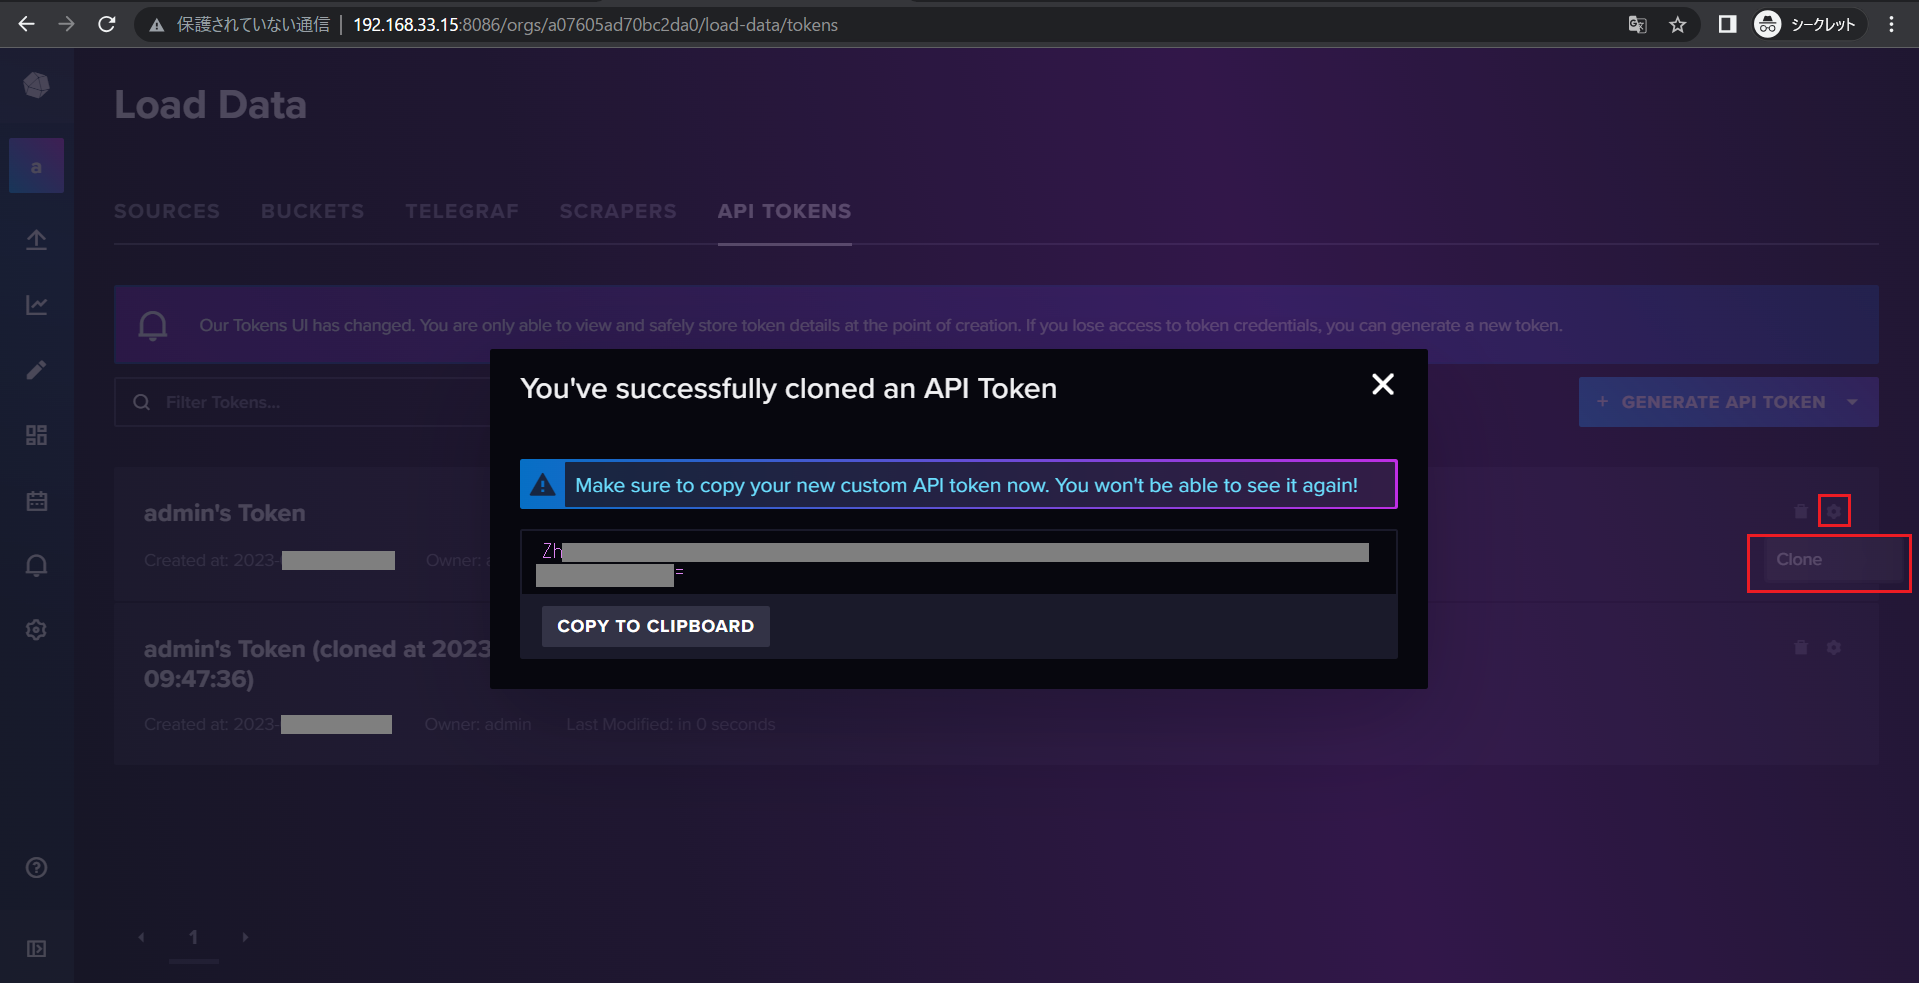Screen dimensions: 1919x983
Task: Open Settings gear icon in sidebar
Action: [37, 630]
